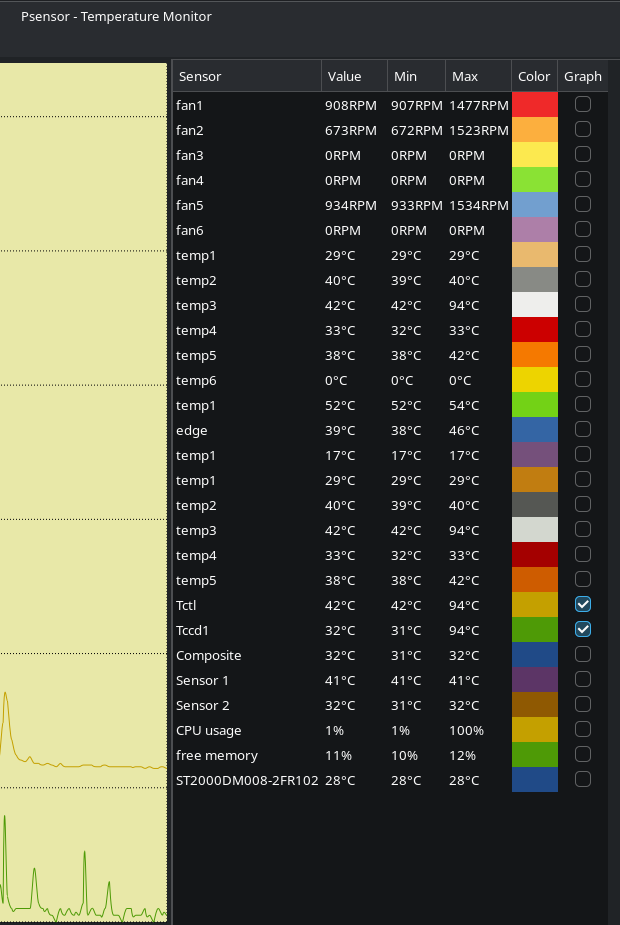Select the temp6 sensor name

tap(196, 381)
